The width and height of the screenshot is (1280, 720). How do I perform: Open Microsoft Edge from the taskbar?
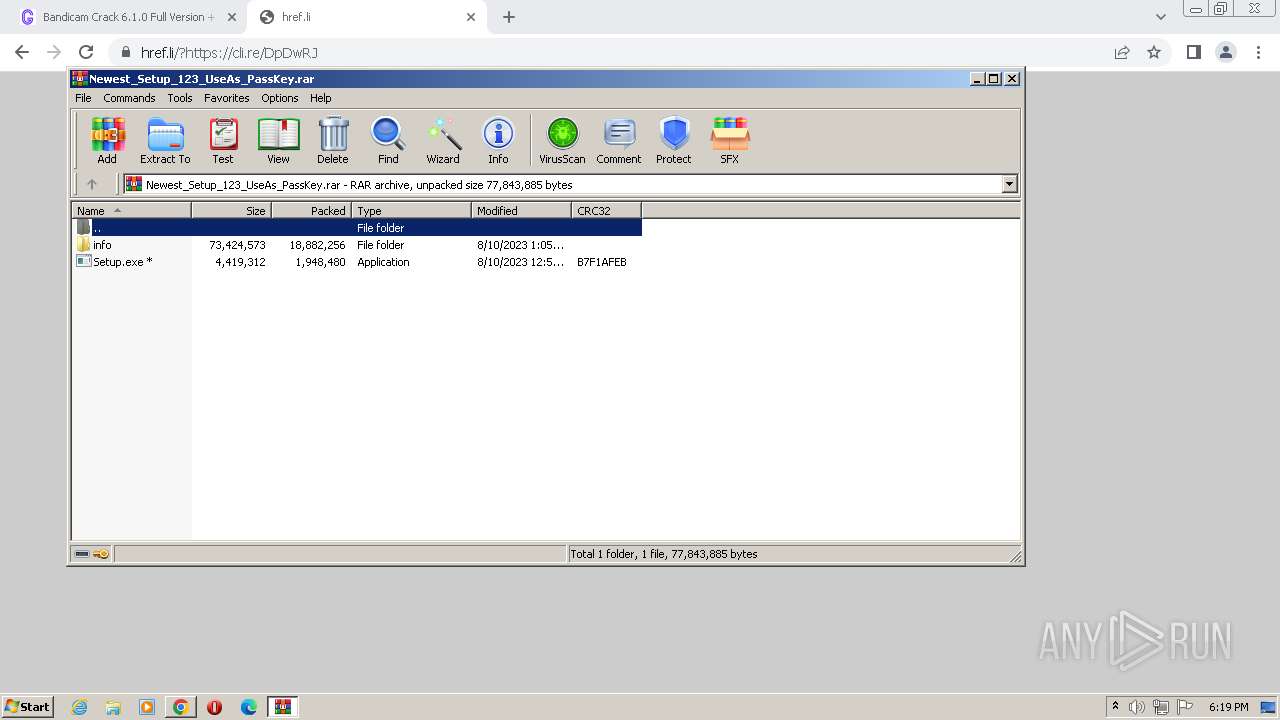249,707
